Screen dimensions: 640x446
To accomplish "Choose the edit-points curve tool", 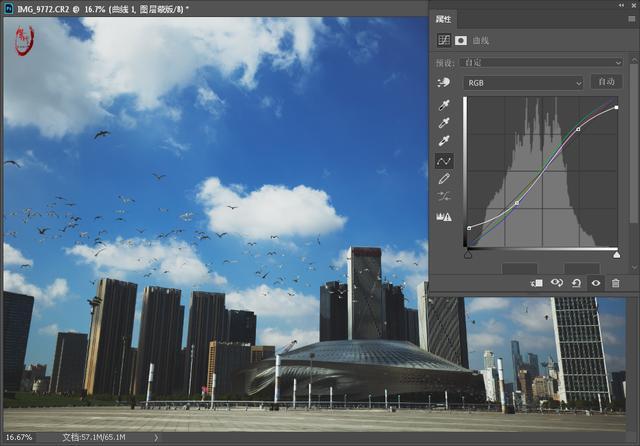I will point(445,161).
